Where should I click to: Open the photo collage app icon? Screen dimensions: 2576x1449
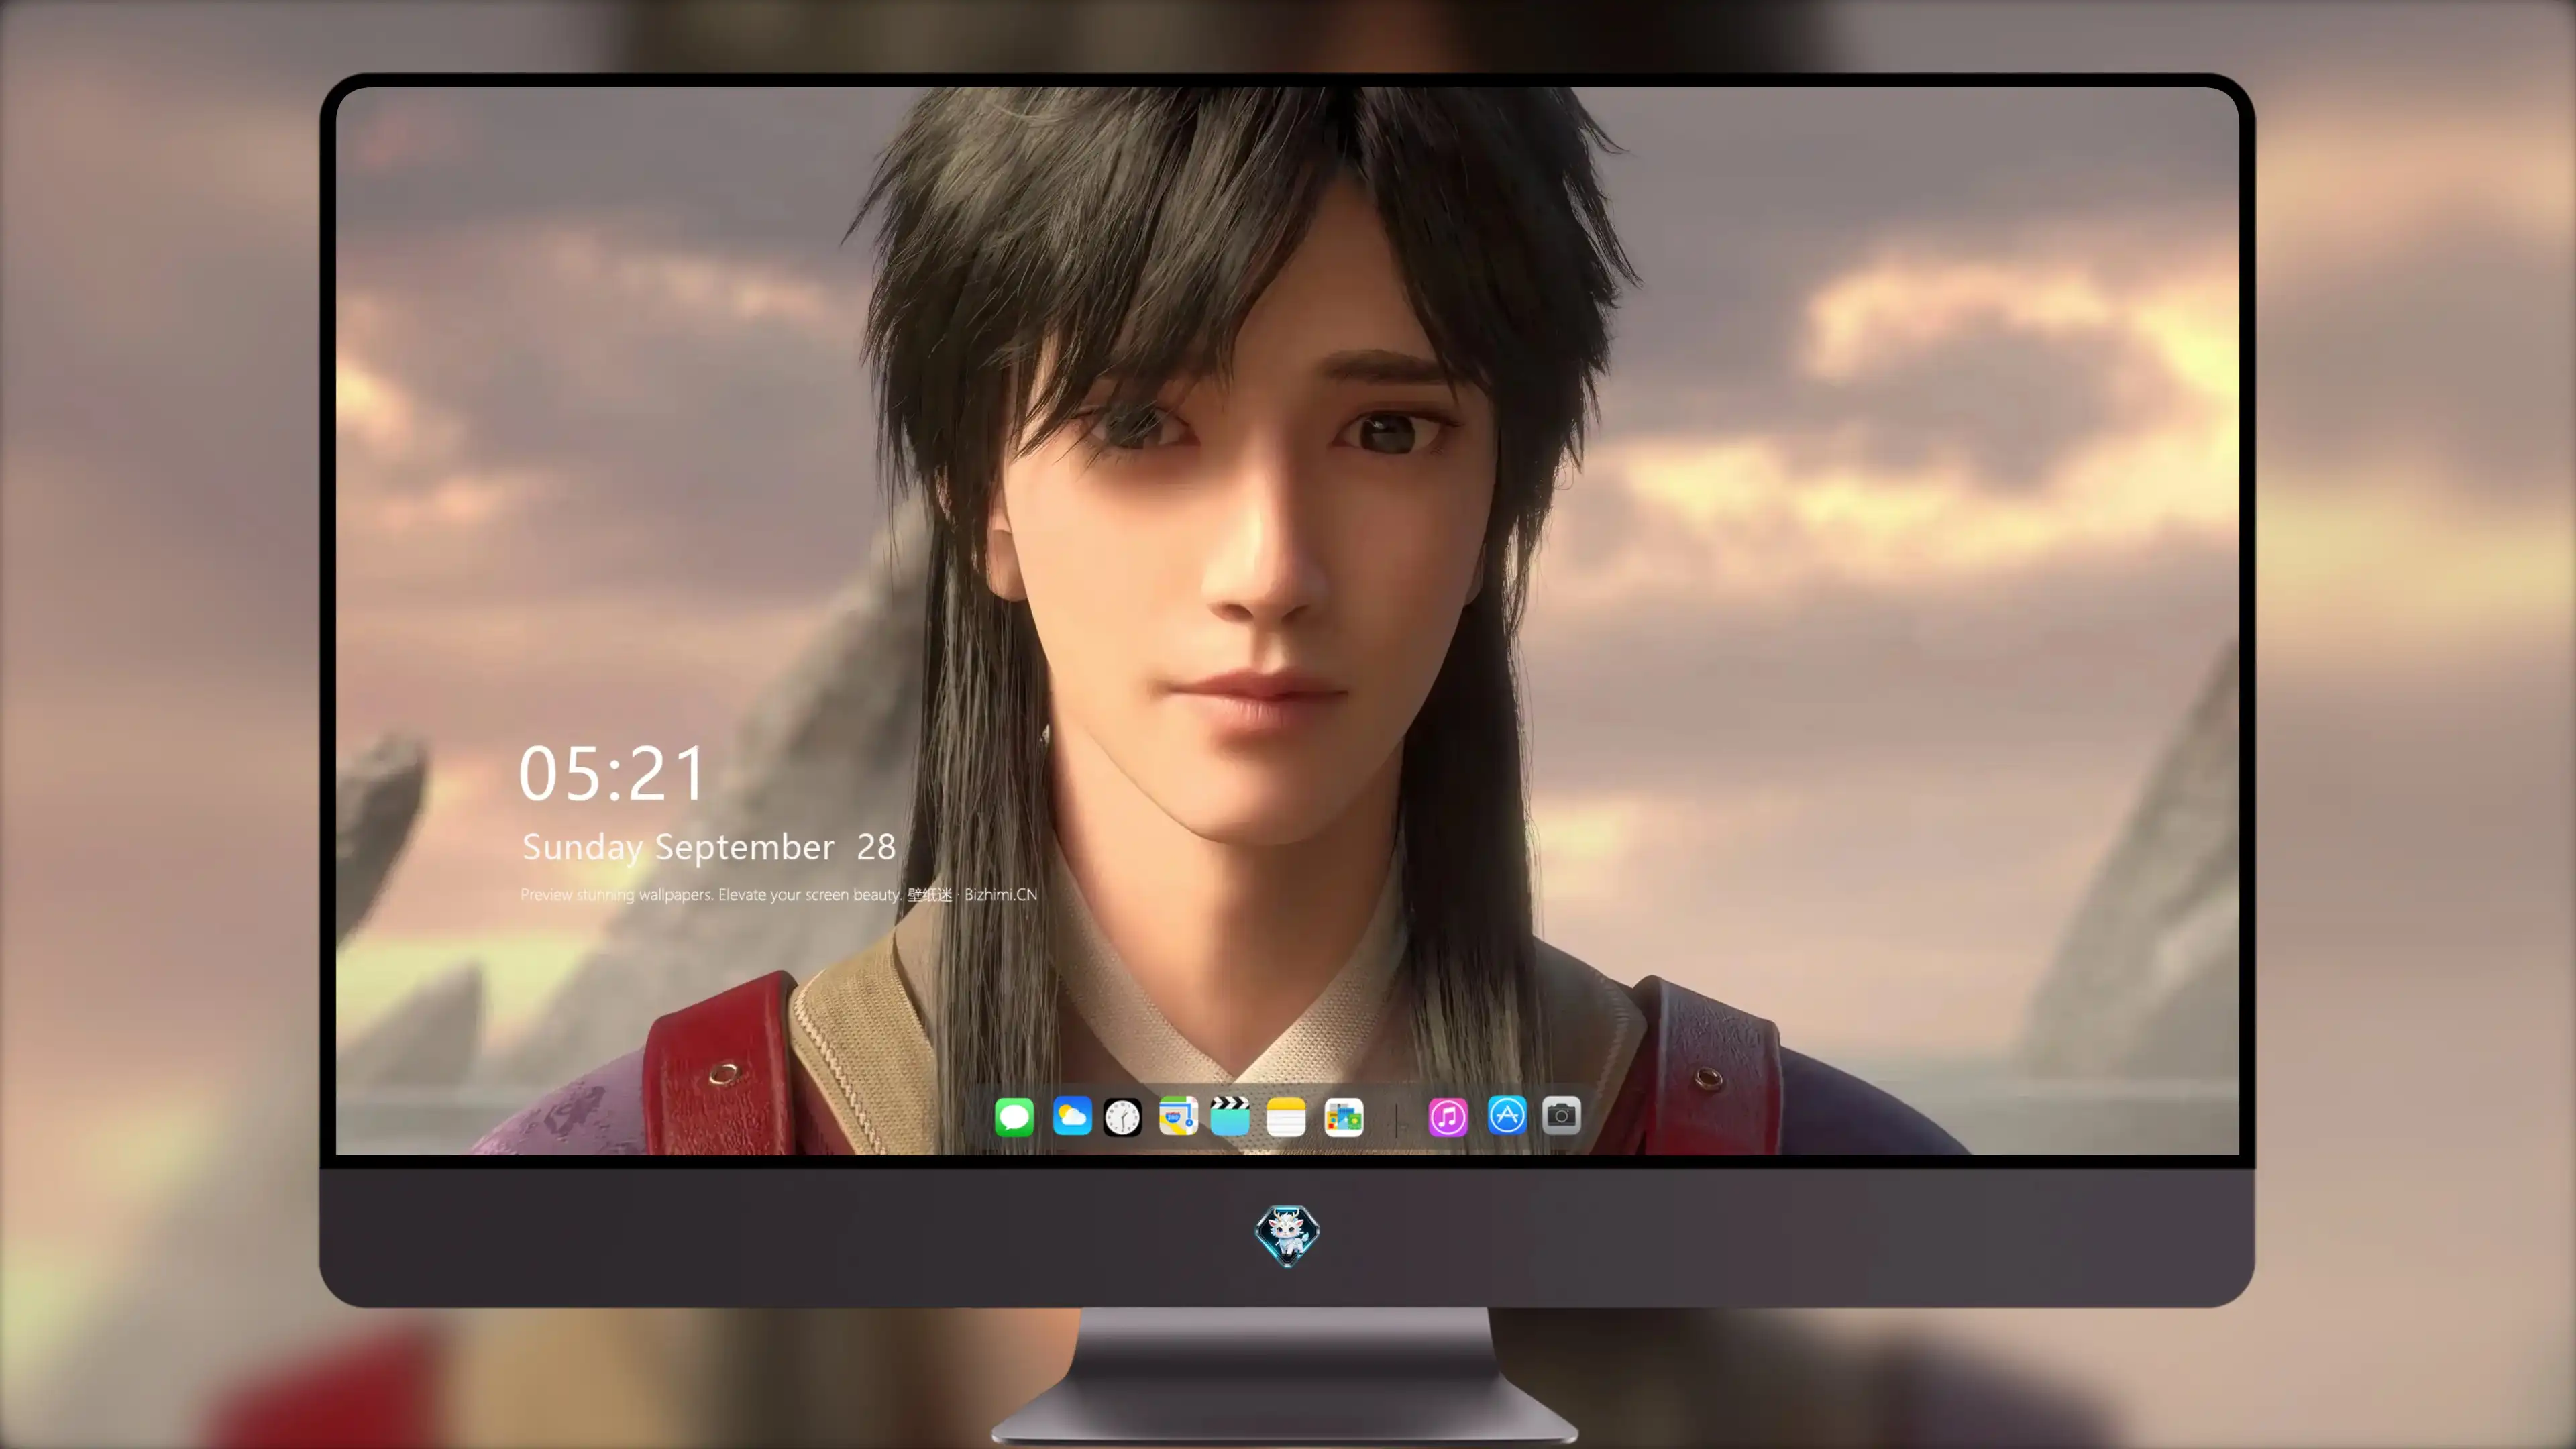[x=1344, y=1116]
